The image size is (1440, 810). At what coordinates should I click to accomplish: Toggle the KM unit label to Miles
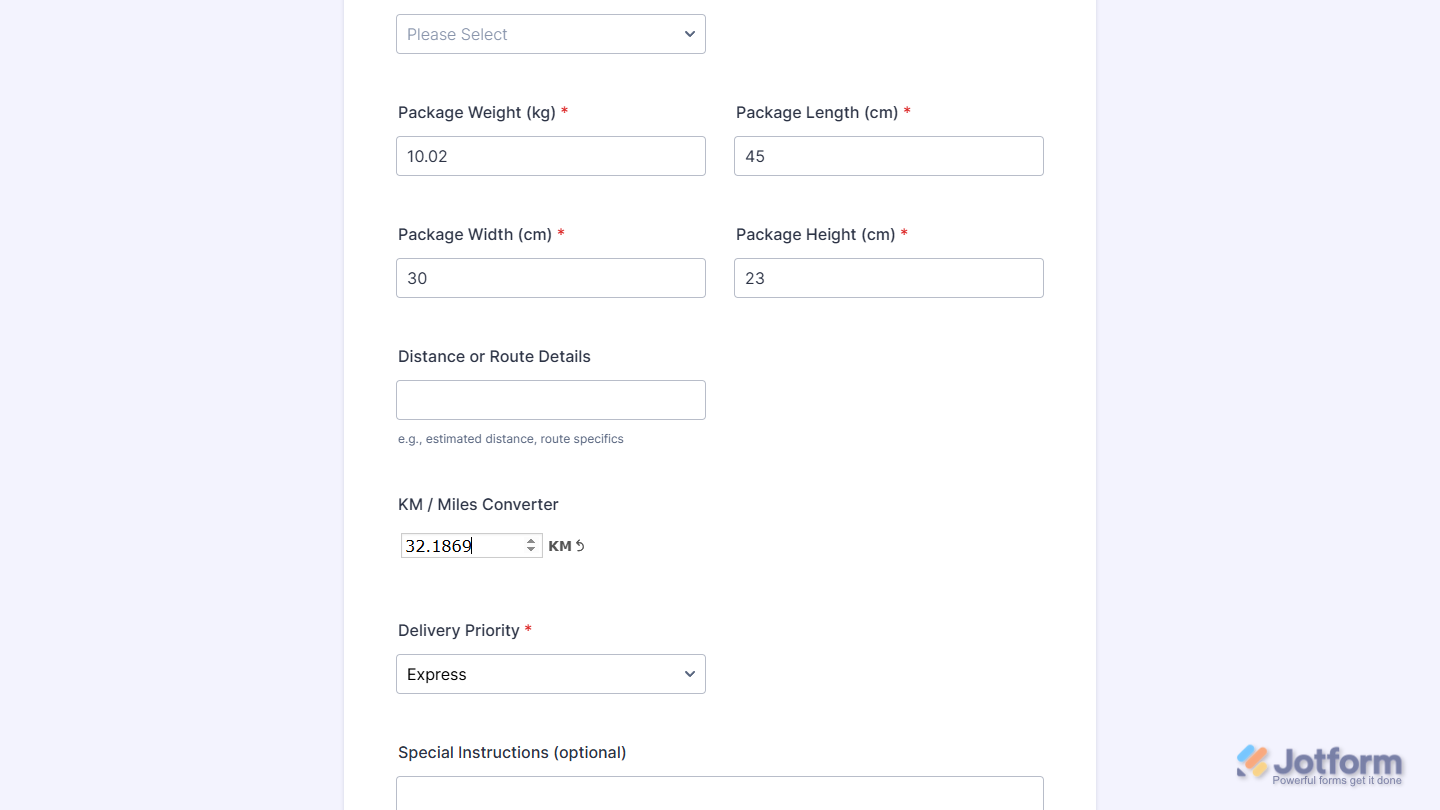(558, 546)
